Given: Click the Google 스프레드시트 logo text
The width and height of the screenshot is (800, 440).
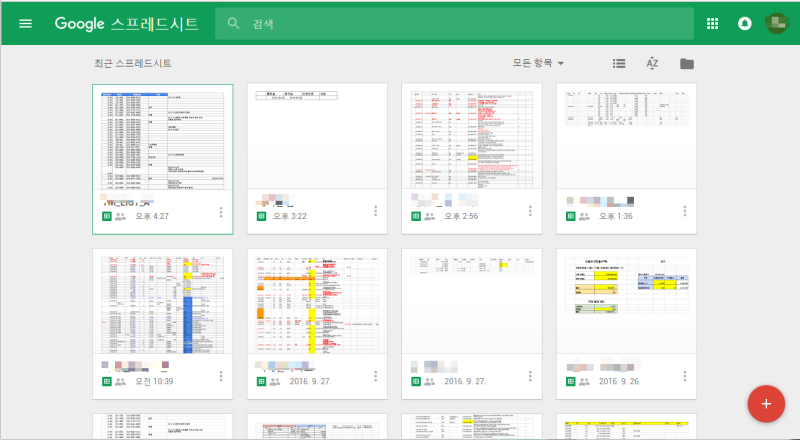Looking at the screenshot, I should click(127, 23).
